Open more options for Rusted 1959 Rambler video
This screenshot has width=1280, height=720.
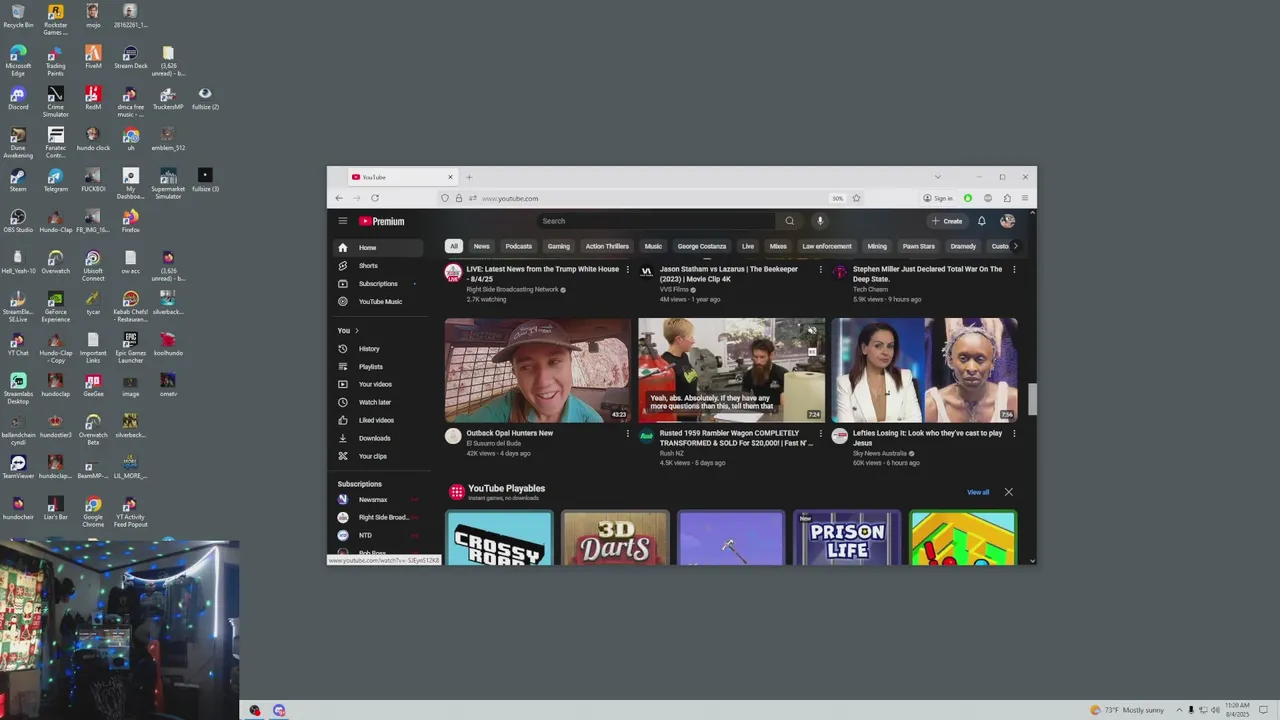(x=821, y=433)
